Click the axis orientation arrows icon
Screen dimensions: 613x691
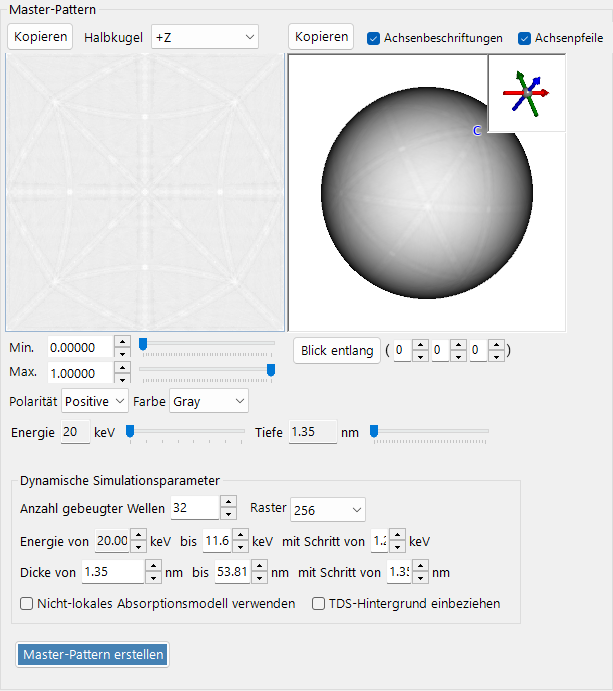tap(527, 93)
